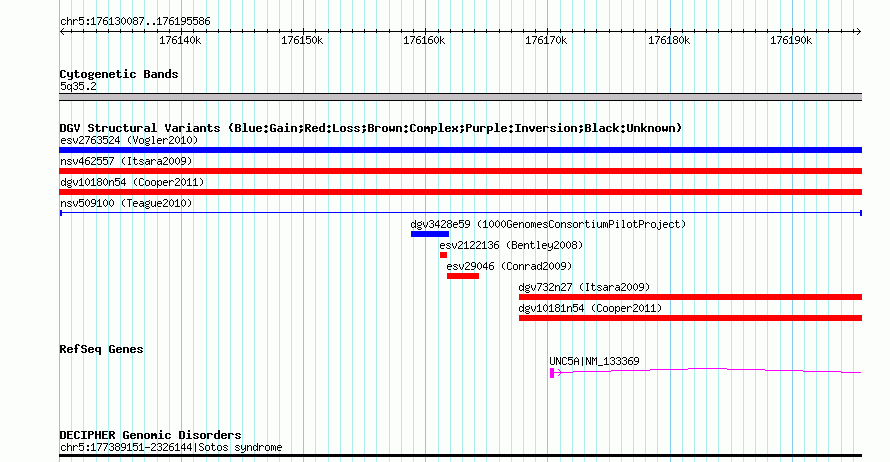Open the esv2122136 (Bentley2008) label
This screenshot has height=462, width=890.
pyautogui.click(x=511, y=245)
